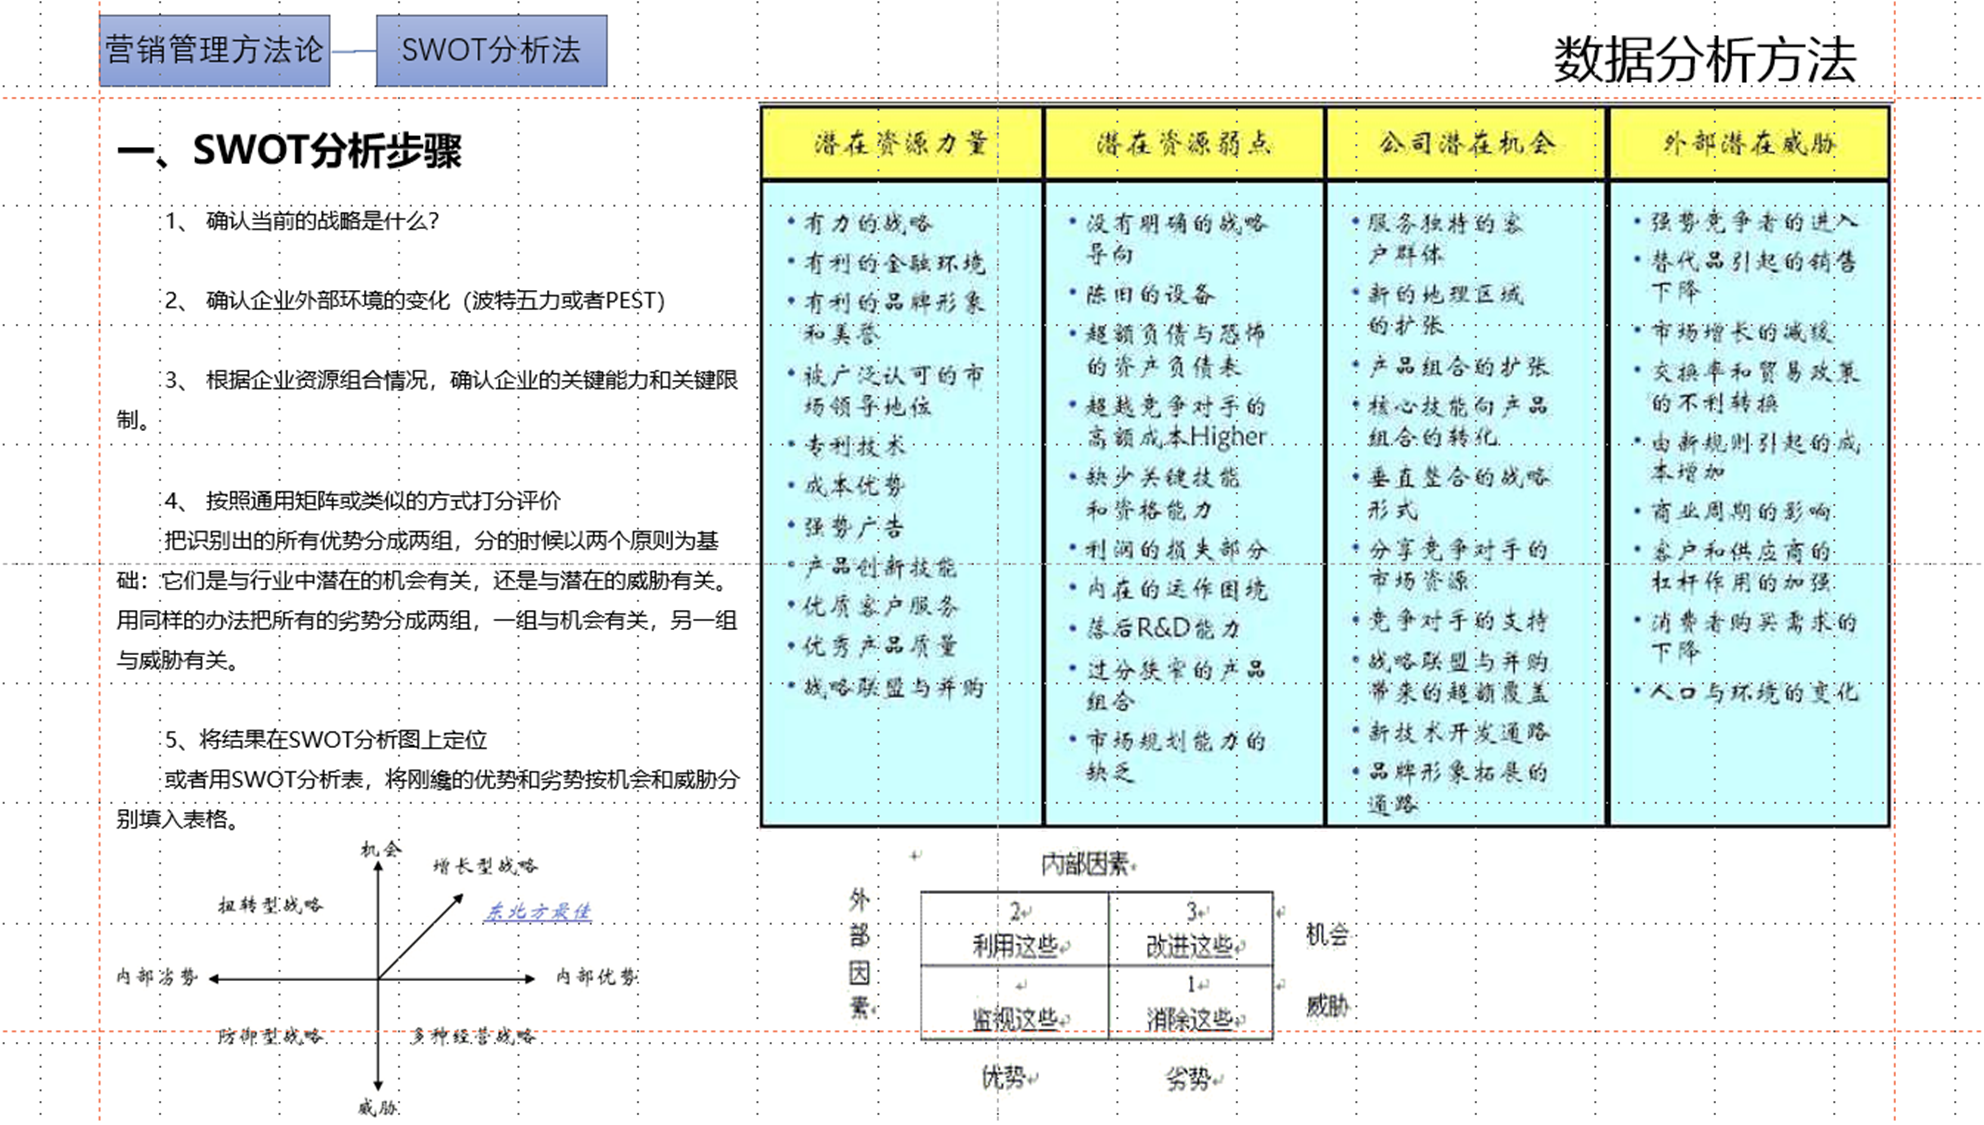Click the 东北方最佳 underlined link

coord(538,911)
